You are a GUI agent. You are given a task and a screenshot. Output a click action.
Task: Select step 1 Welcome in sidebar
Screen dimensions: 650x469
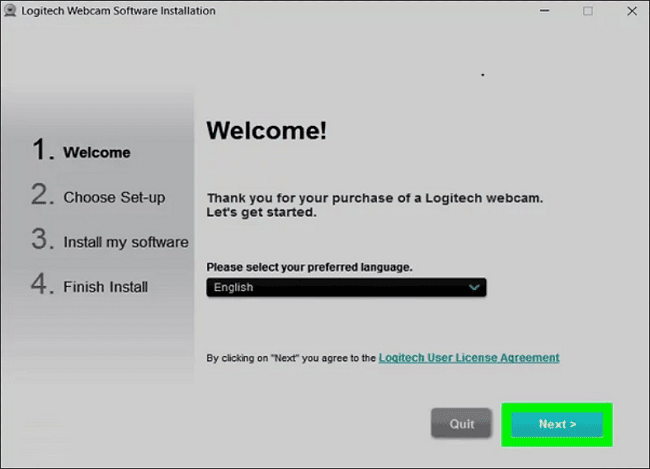pyautogui.click(x=81, y=151)
